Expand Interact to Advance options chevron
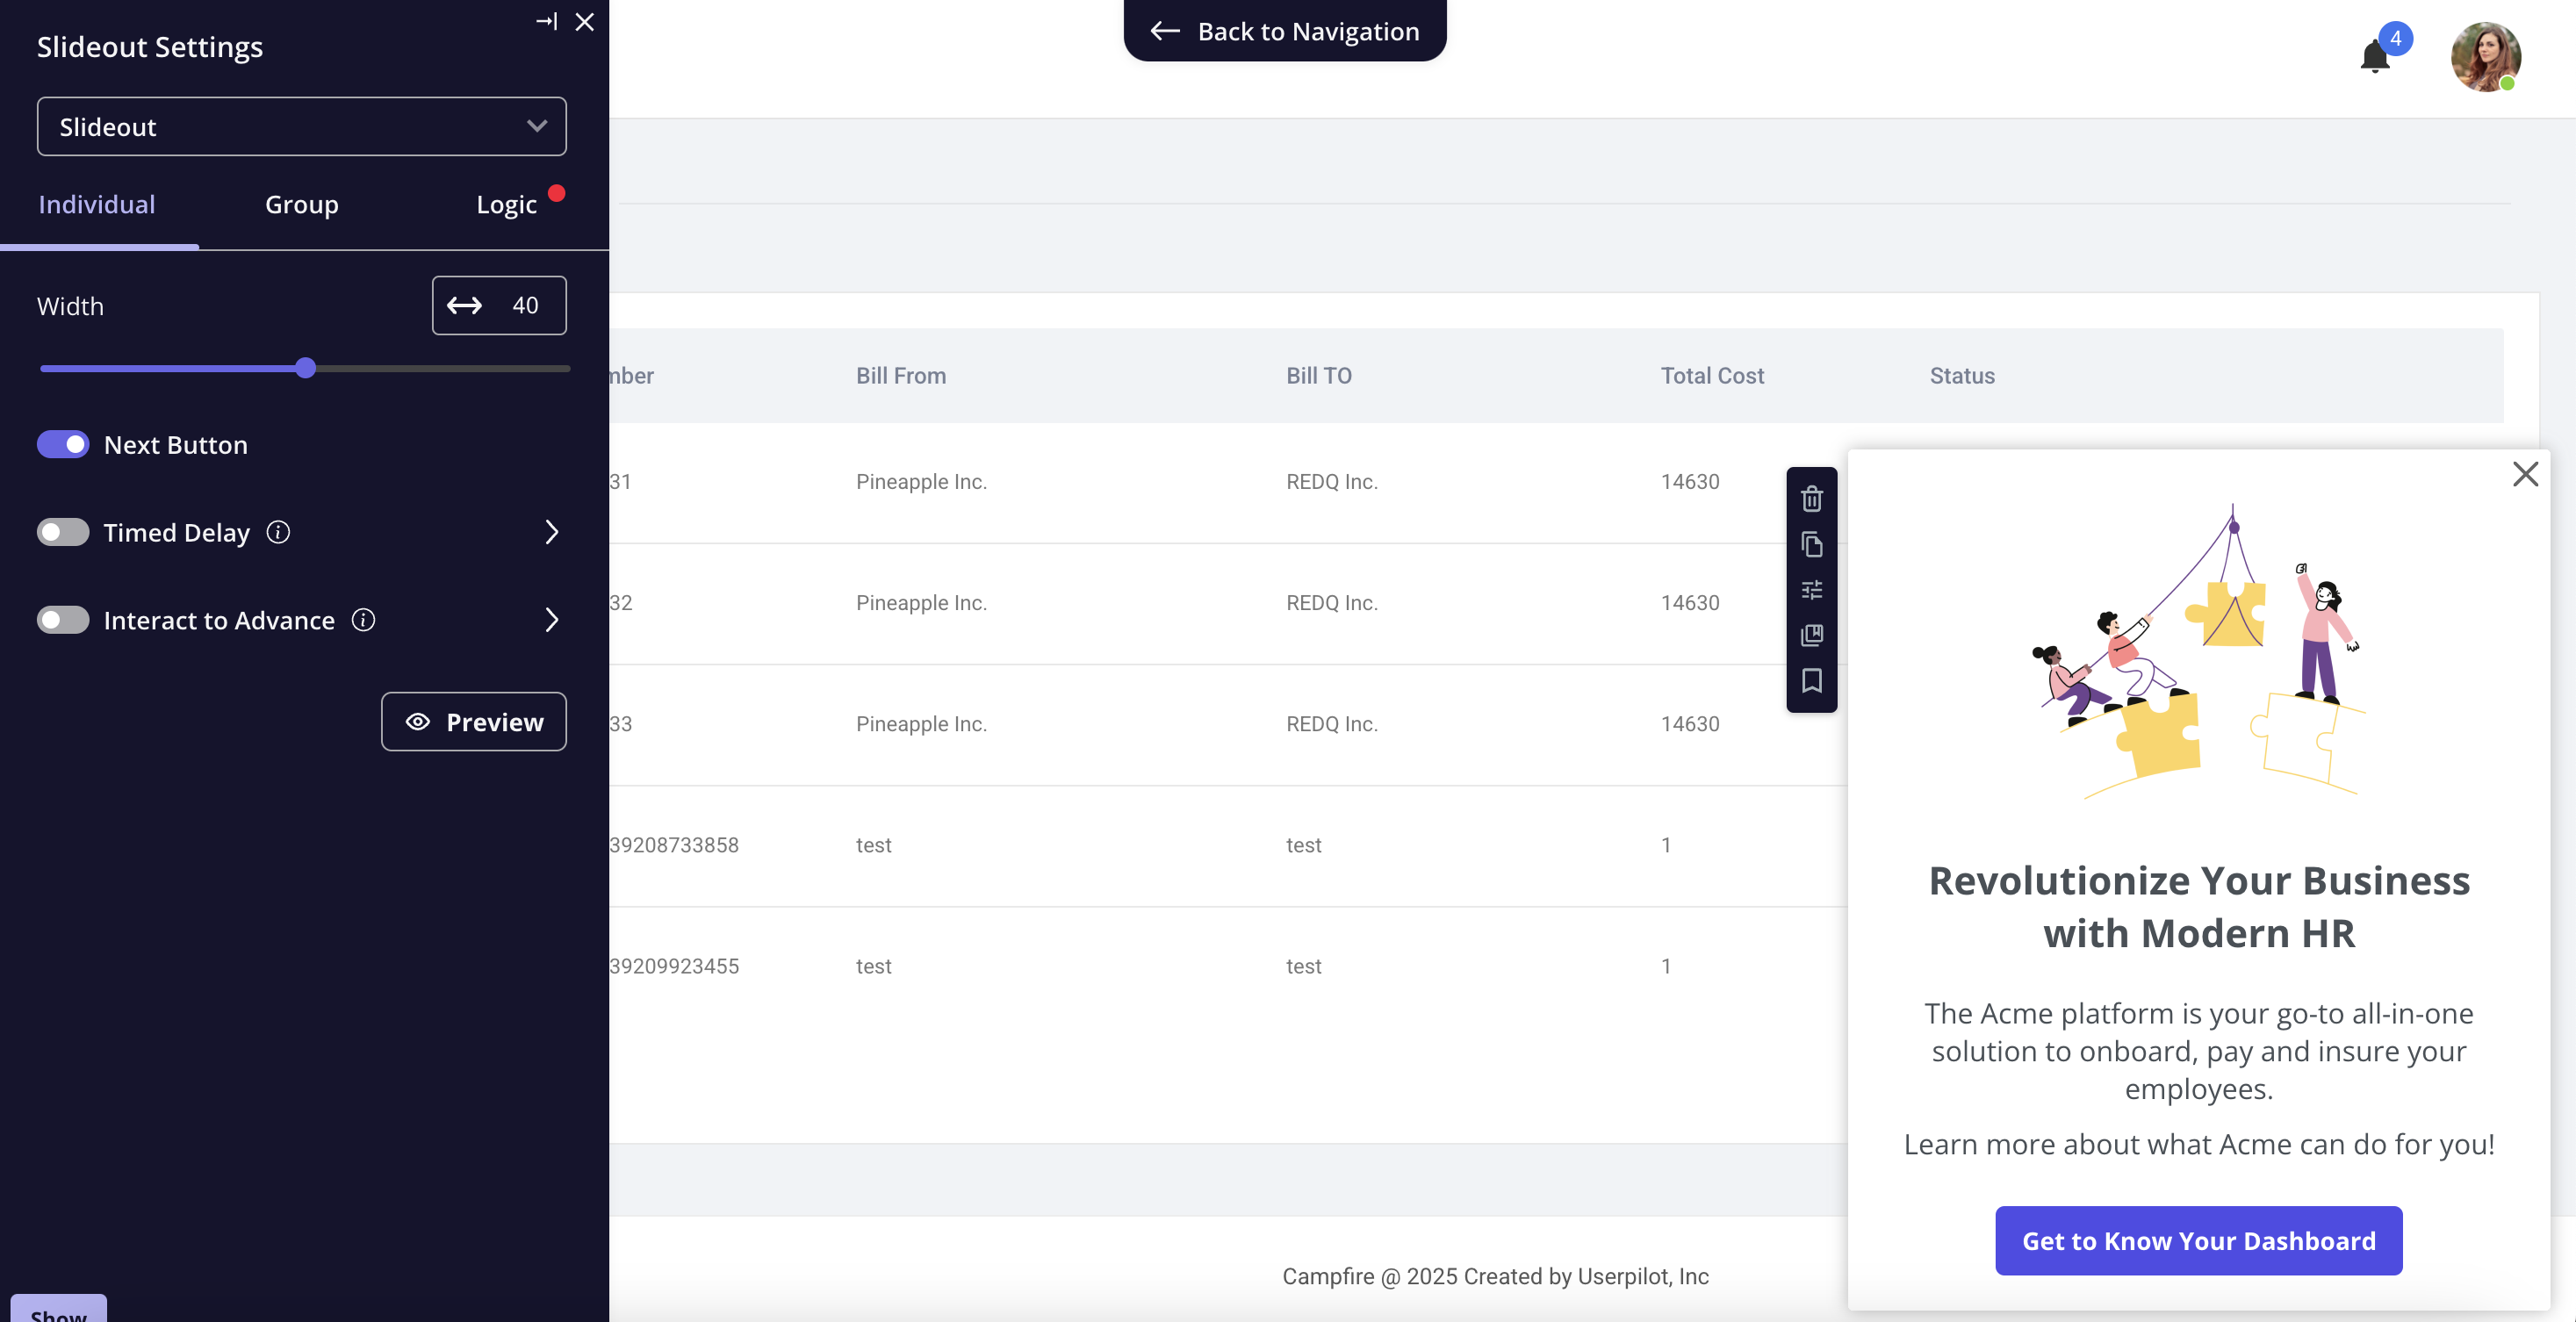 pos(551,620)
